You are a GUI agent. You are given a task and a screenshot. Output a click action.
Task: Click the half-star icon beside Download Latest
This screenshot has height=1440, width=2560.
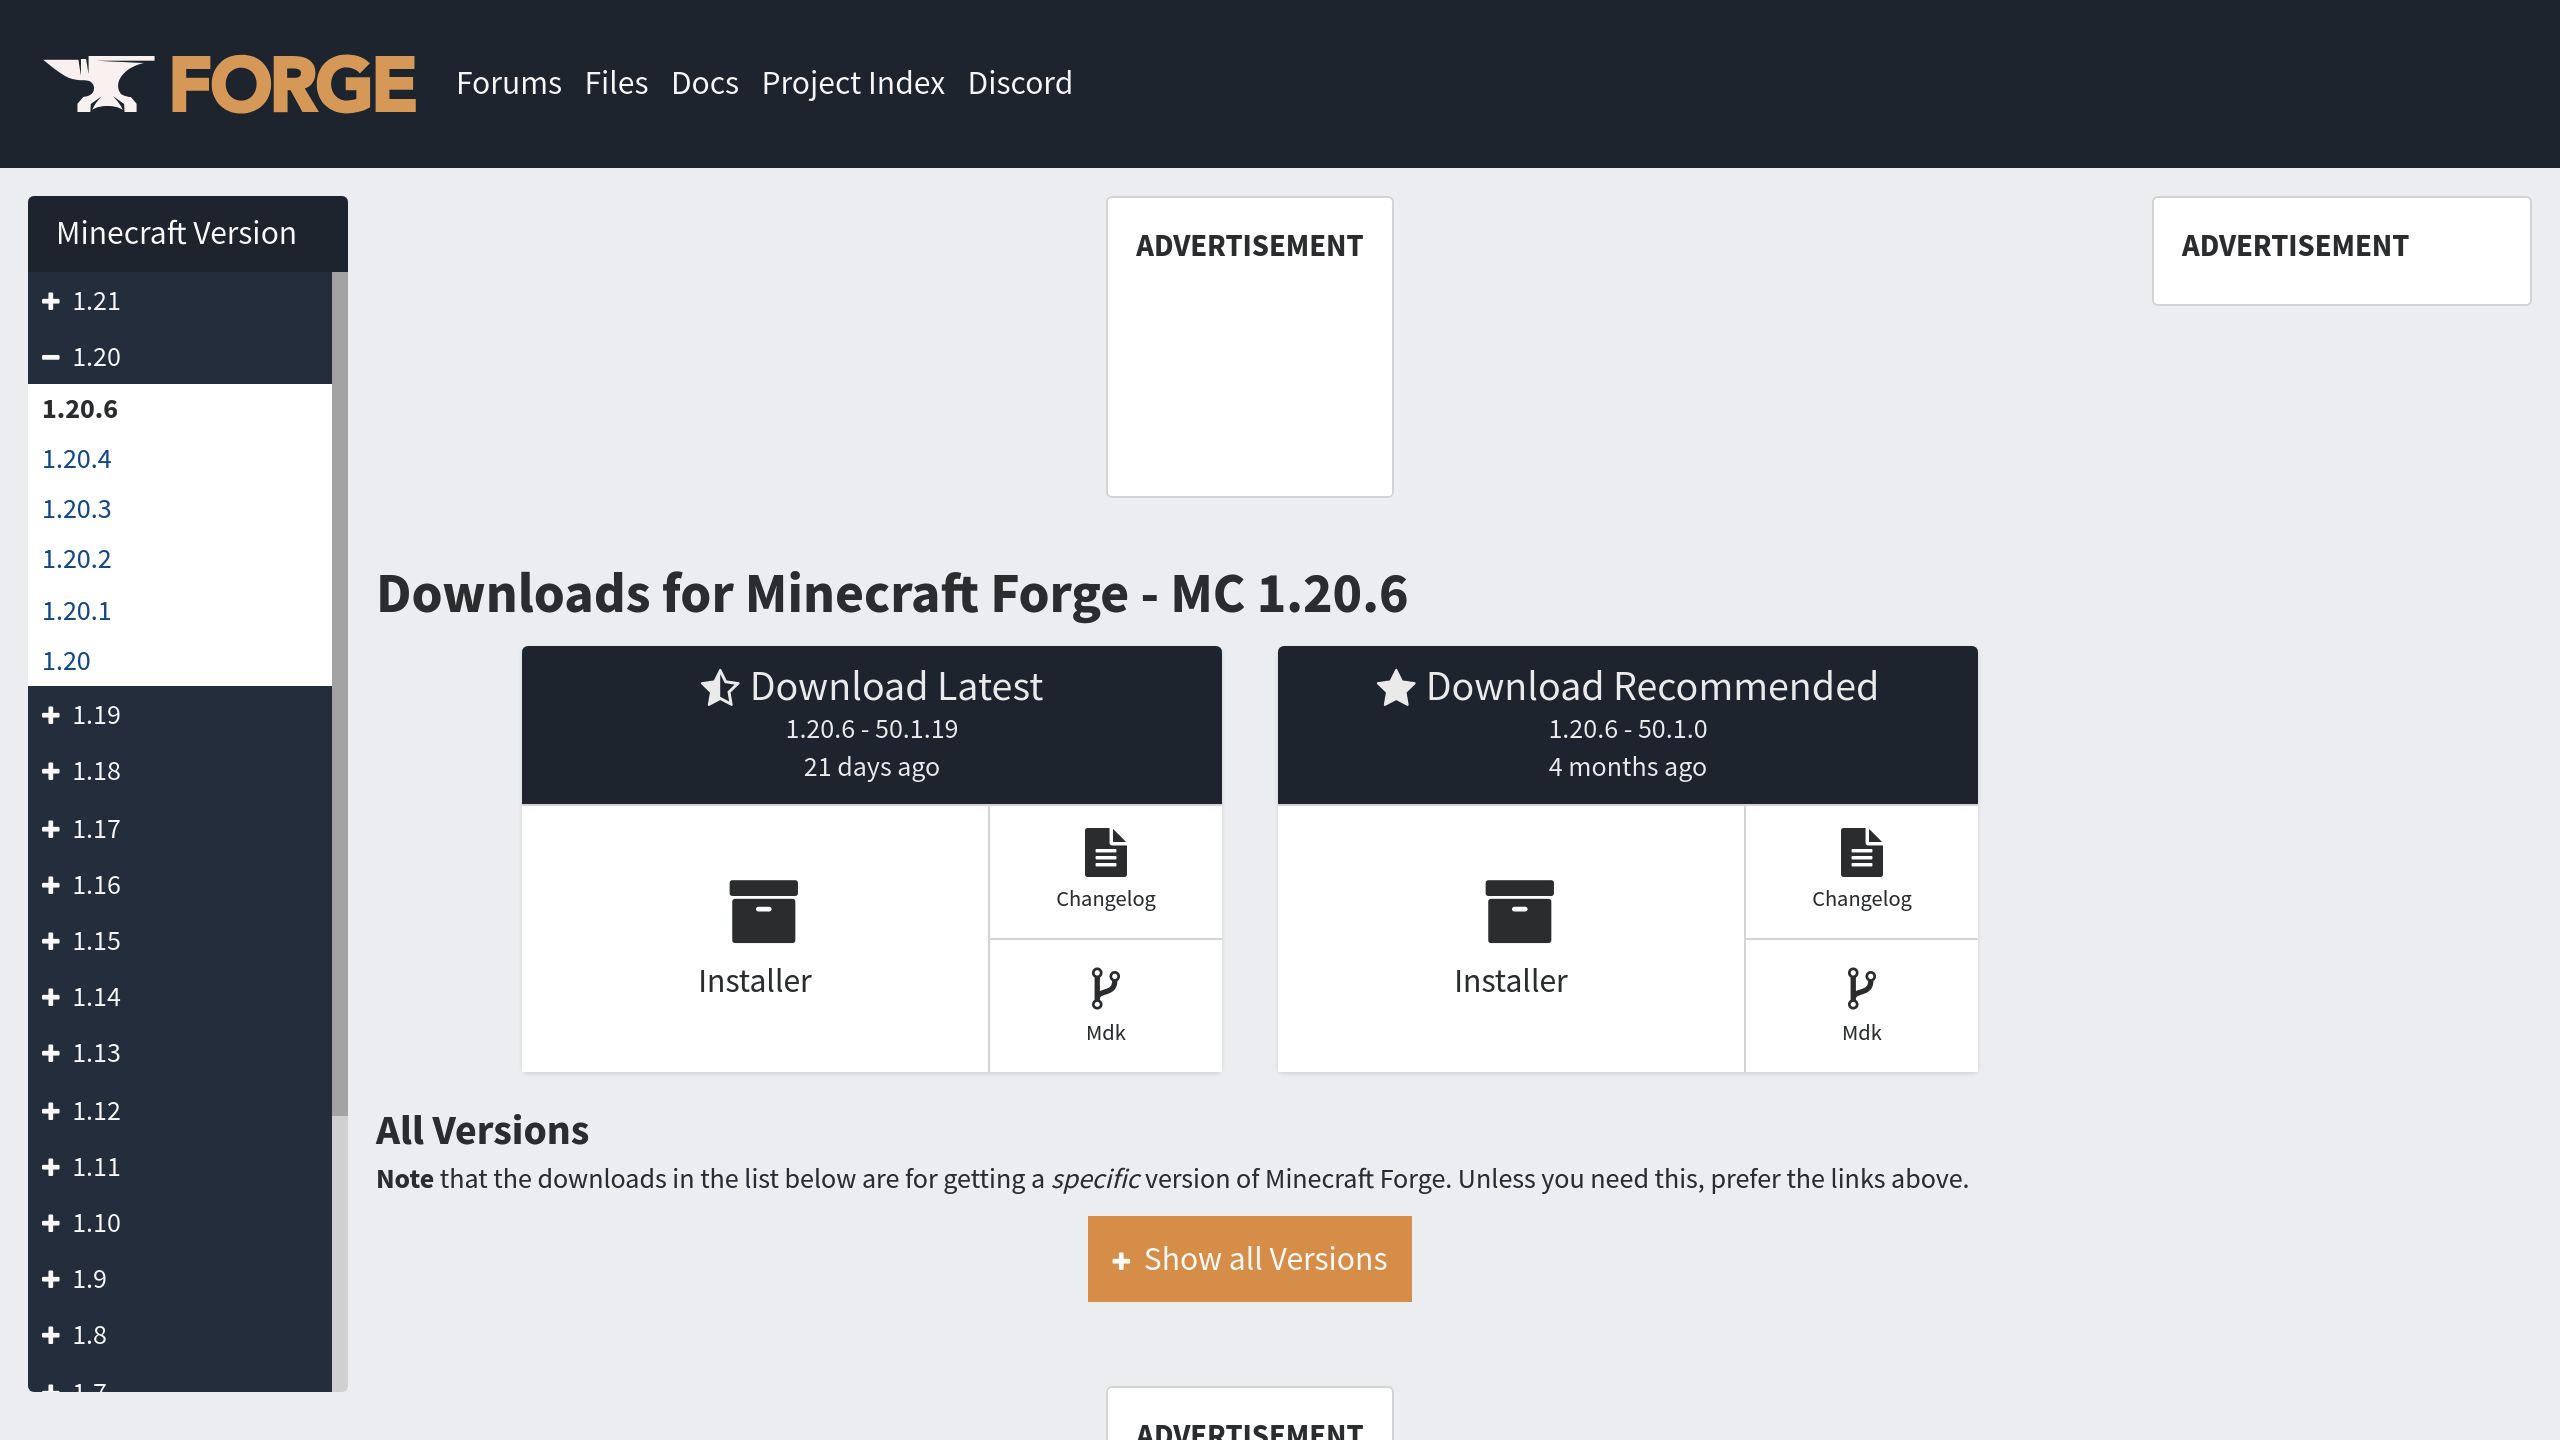tap(719, 688)
